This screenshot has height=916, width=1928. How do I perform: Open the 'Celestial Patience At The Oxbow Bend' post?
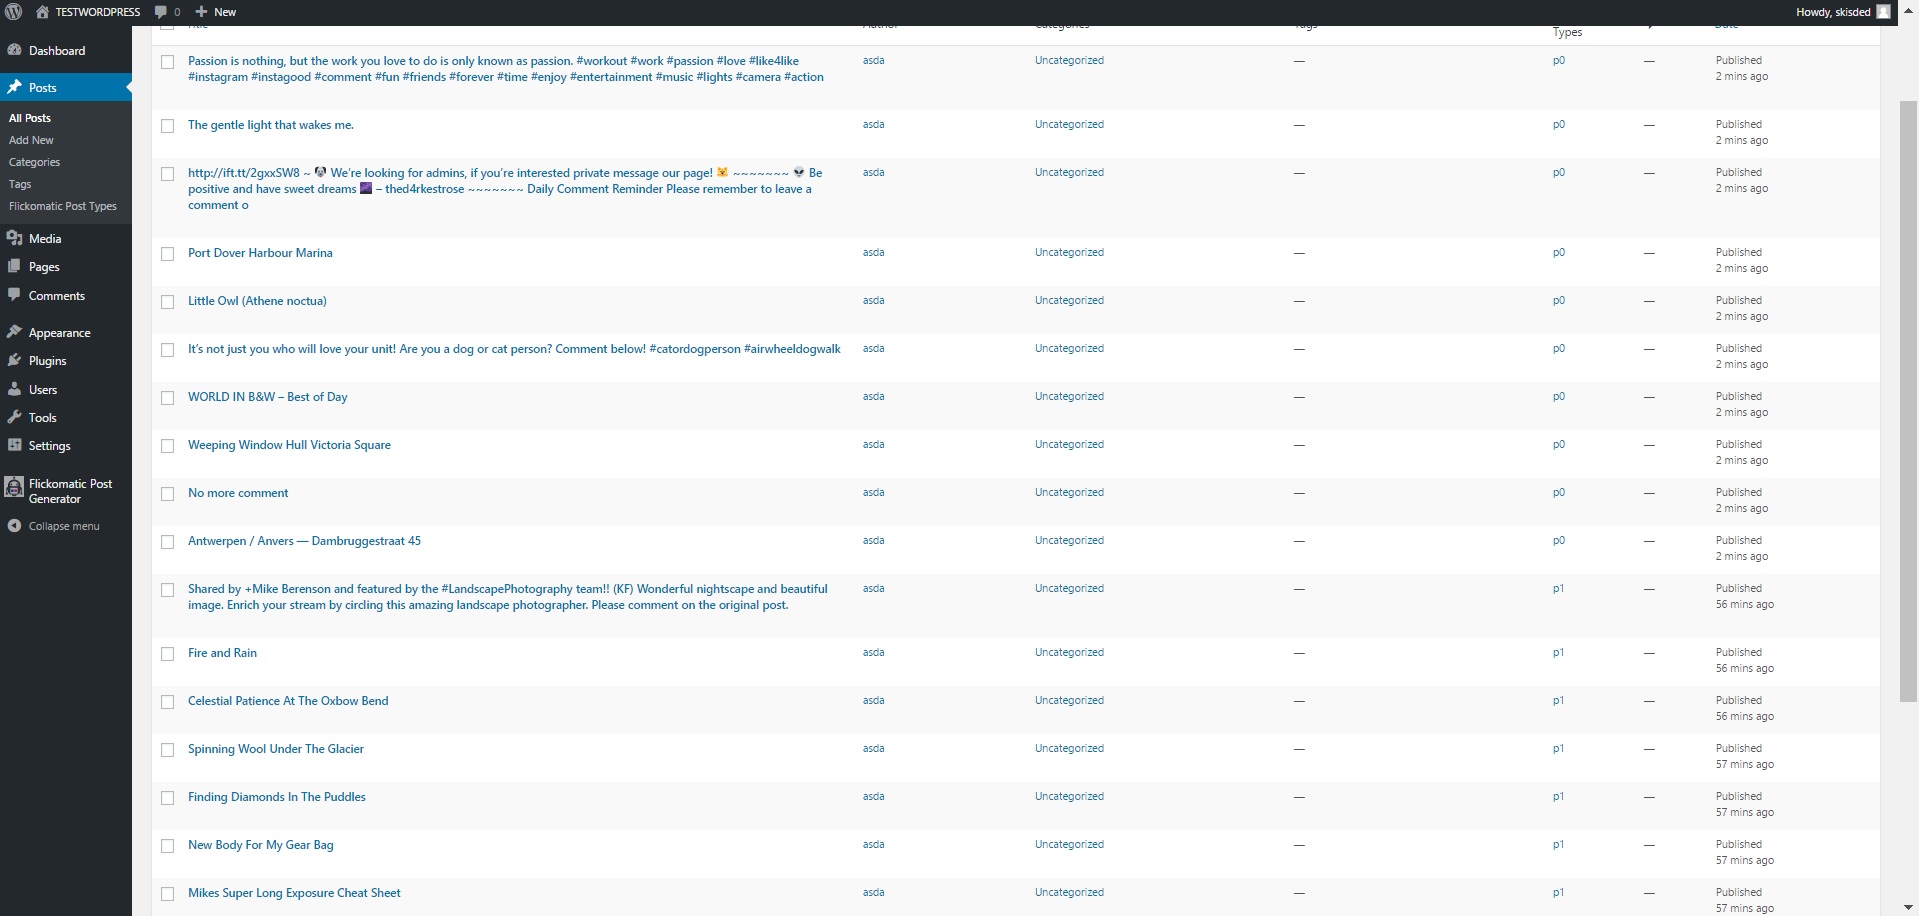[x=288, y=701]
